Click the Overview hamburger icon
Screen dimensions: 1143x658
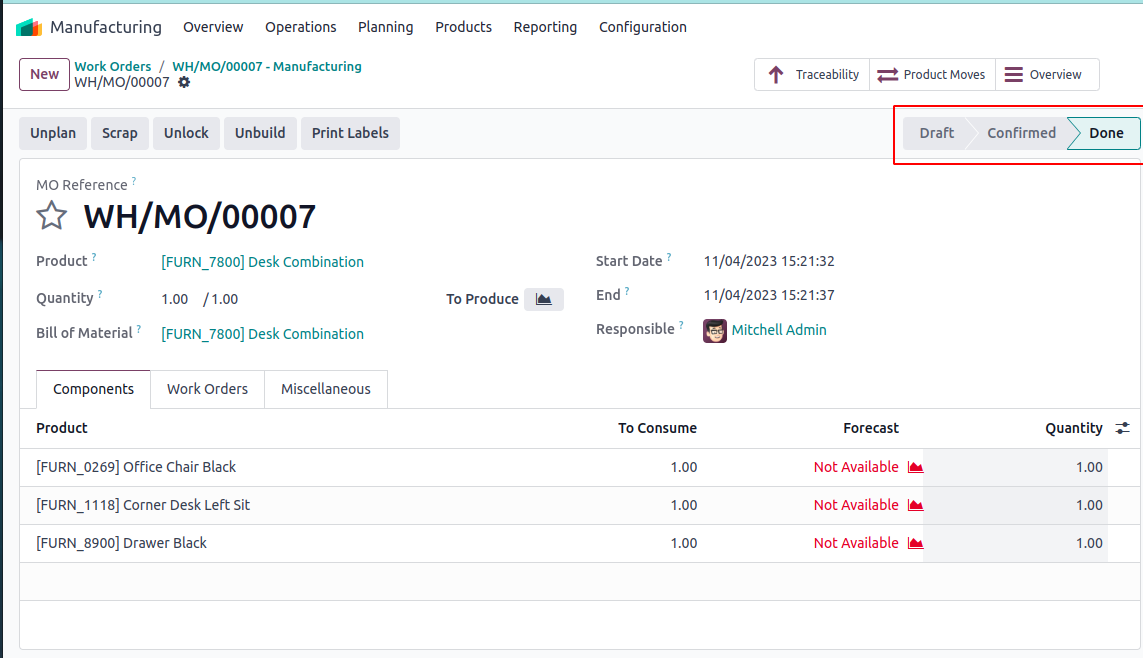pos(1013,74)
